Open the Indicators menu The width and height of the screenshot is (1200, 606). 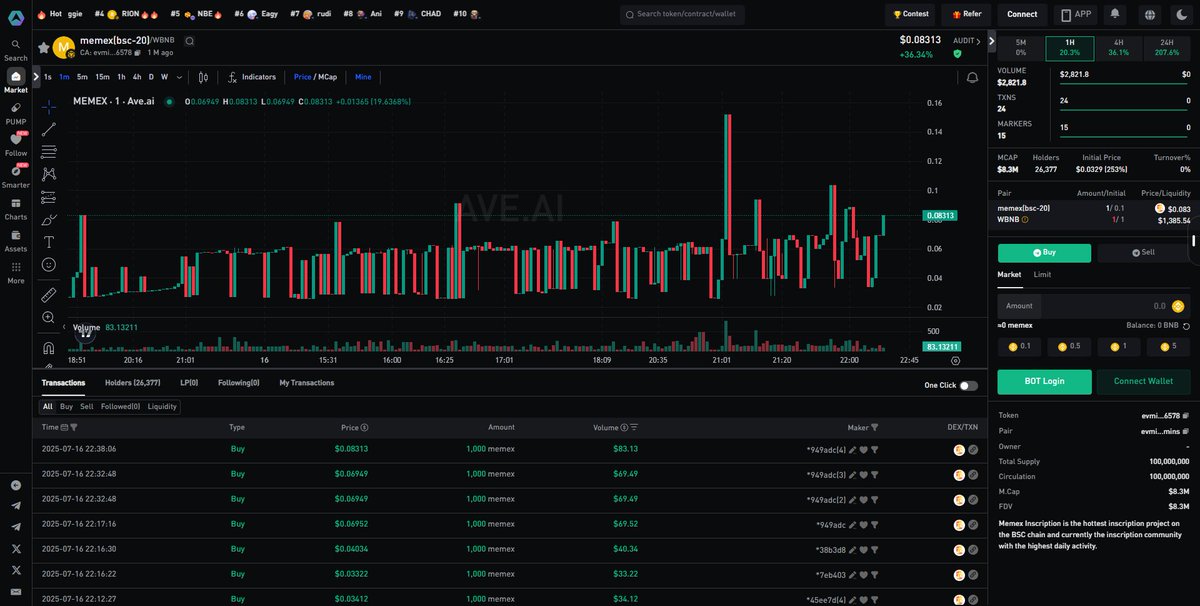pos(252,77)
